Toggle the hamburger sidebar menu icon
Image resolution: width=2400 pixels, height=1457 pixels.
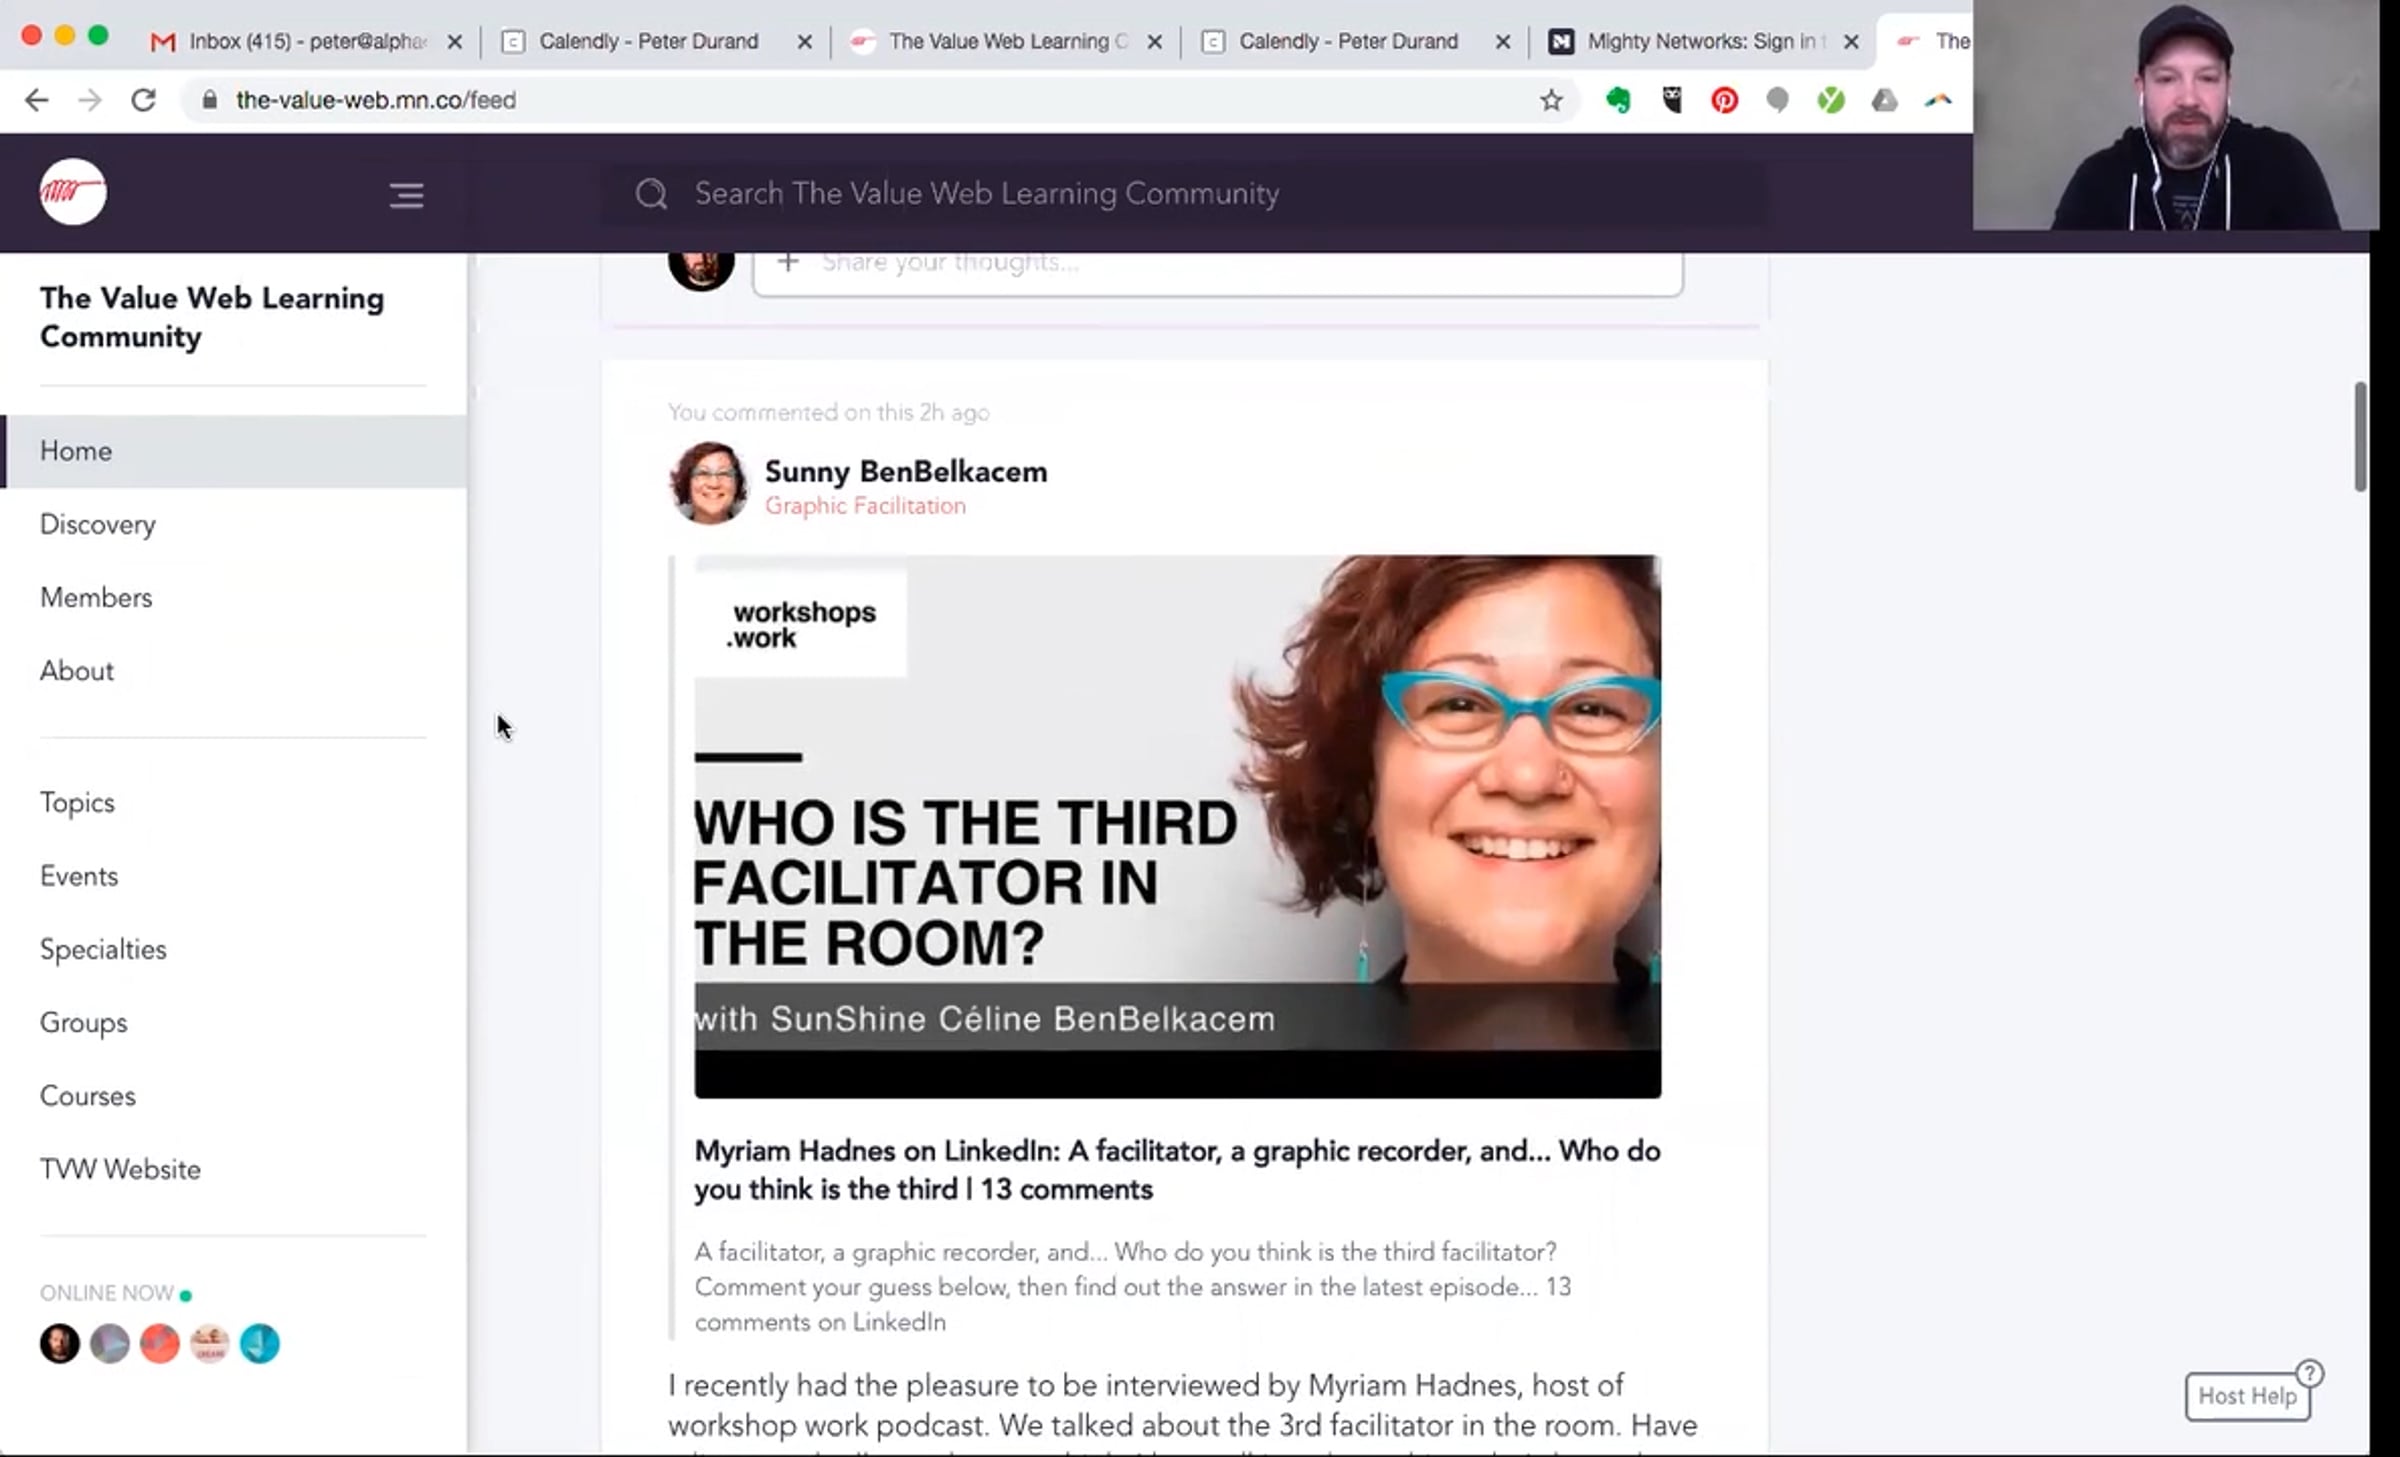406,195
